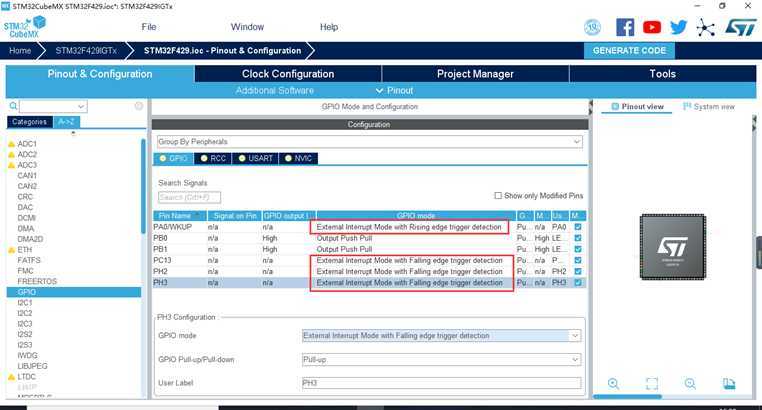Select the GPIO configuration tab

click(x=173, y=158)
